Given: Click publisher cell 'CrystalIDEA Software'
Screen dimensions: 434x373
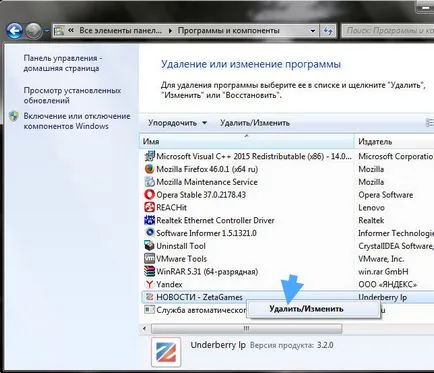Looking at the screenshot, I should (396, 246).
